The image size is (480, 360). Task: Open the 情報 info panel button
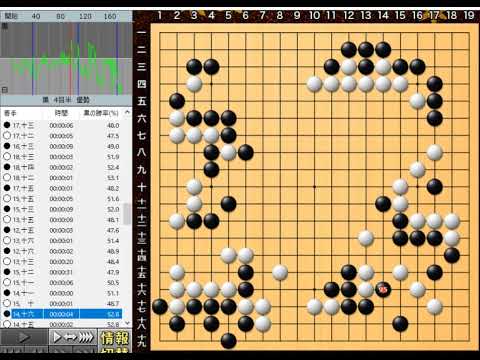click(115, 338)
